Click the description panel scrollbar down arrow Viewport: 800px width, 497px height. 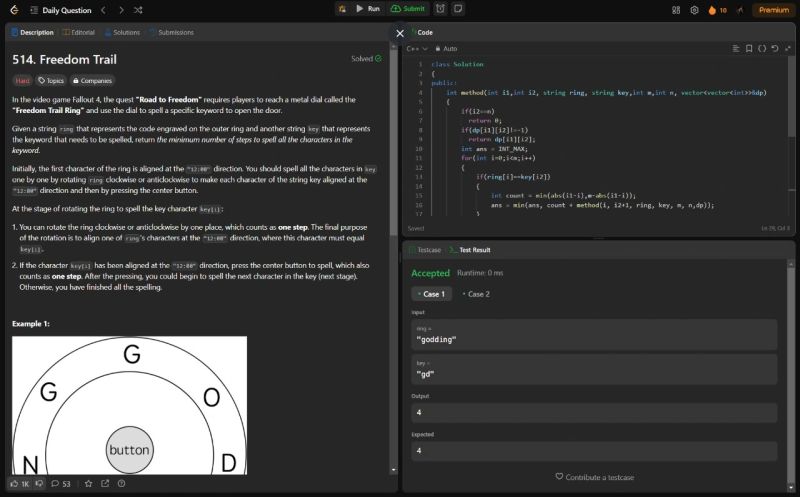[x=393, y=470]
